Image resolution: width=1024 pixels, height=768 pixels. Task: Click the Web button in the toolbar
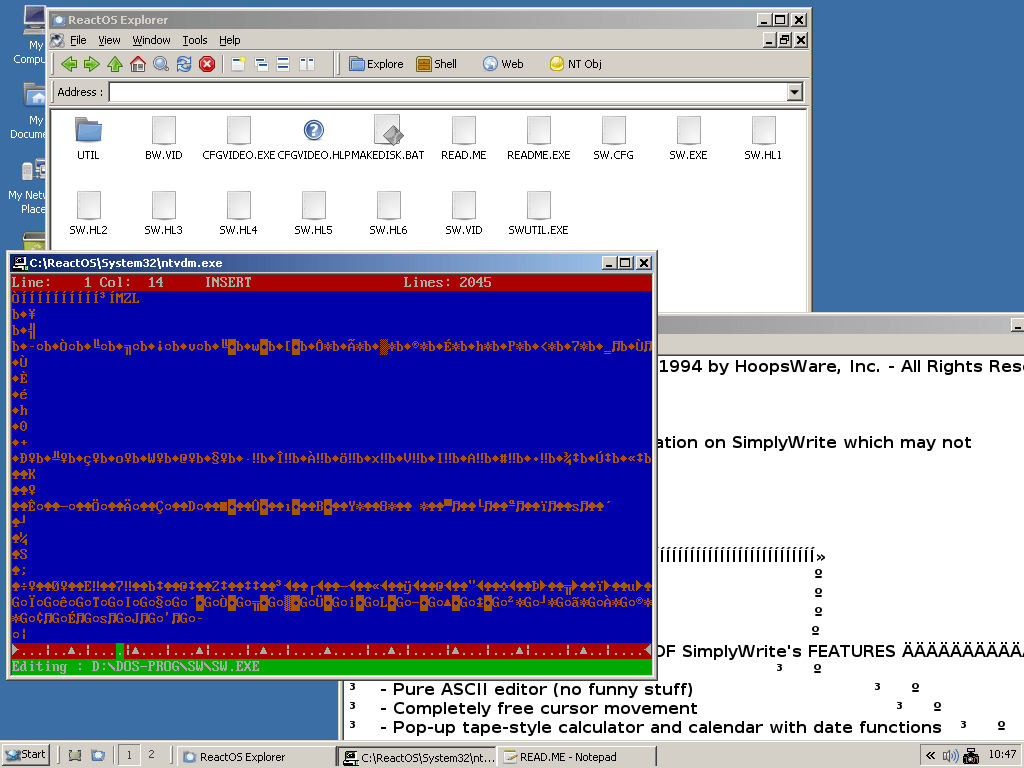504,64
